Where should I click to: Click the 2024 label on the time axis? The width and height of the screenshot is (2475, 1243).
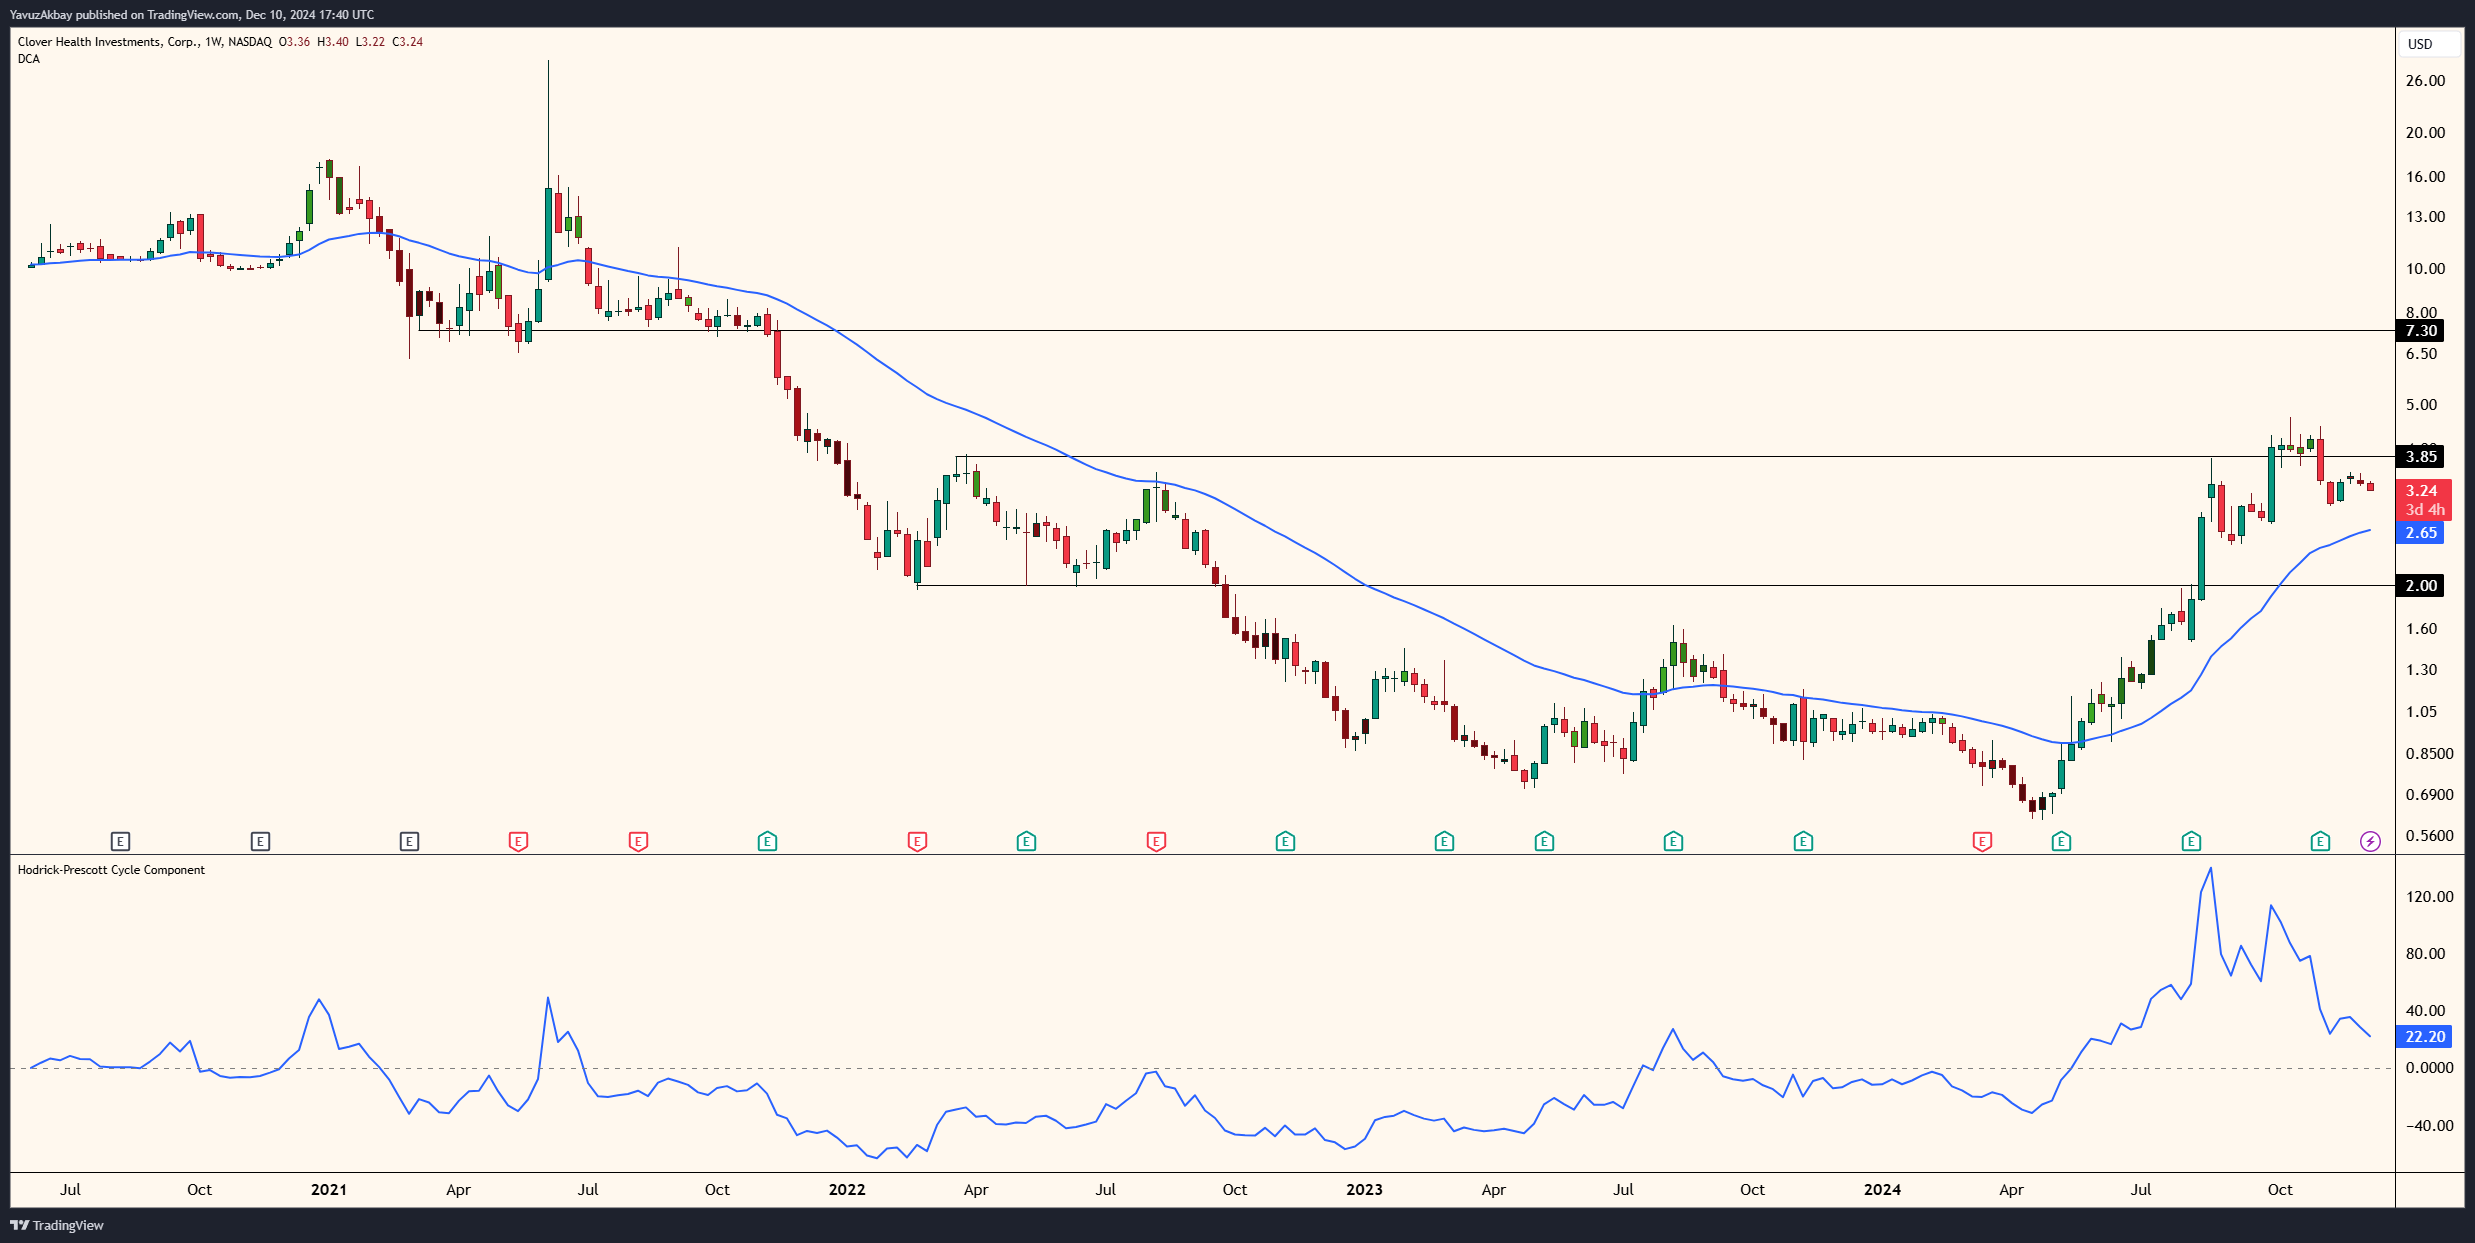[1882, 1189]
